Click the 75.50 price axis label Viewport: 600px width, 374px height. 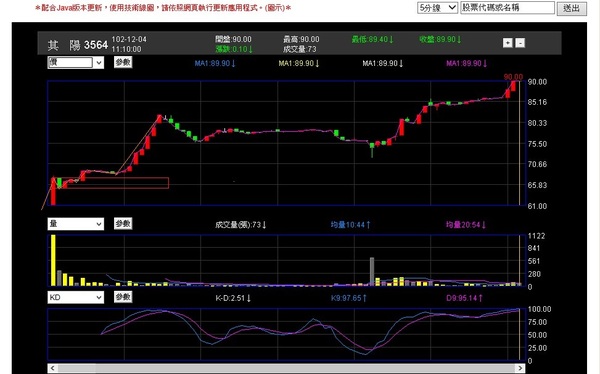point(537,144)
